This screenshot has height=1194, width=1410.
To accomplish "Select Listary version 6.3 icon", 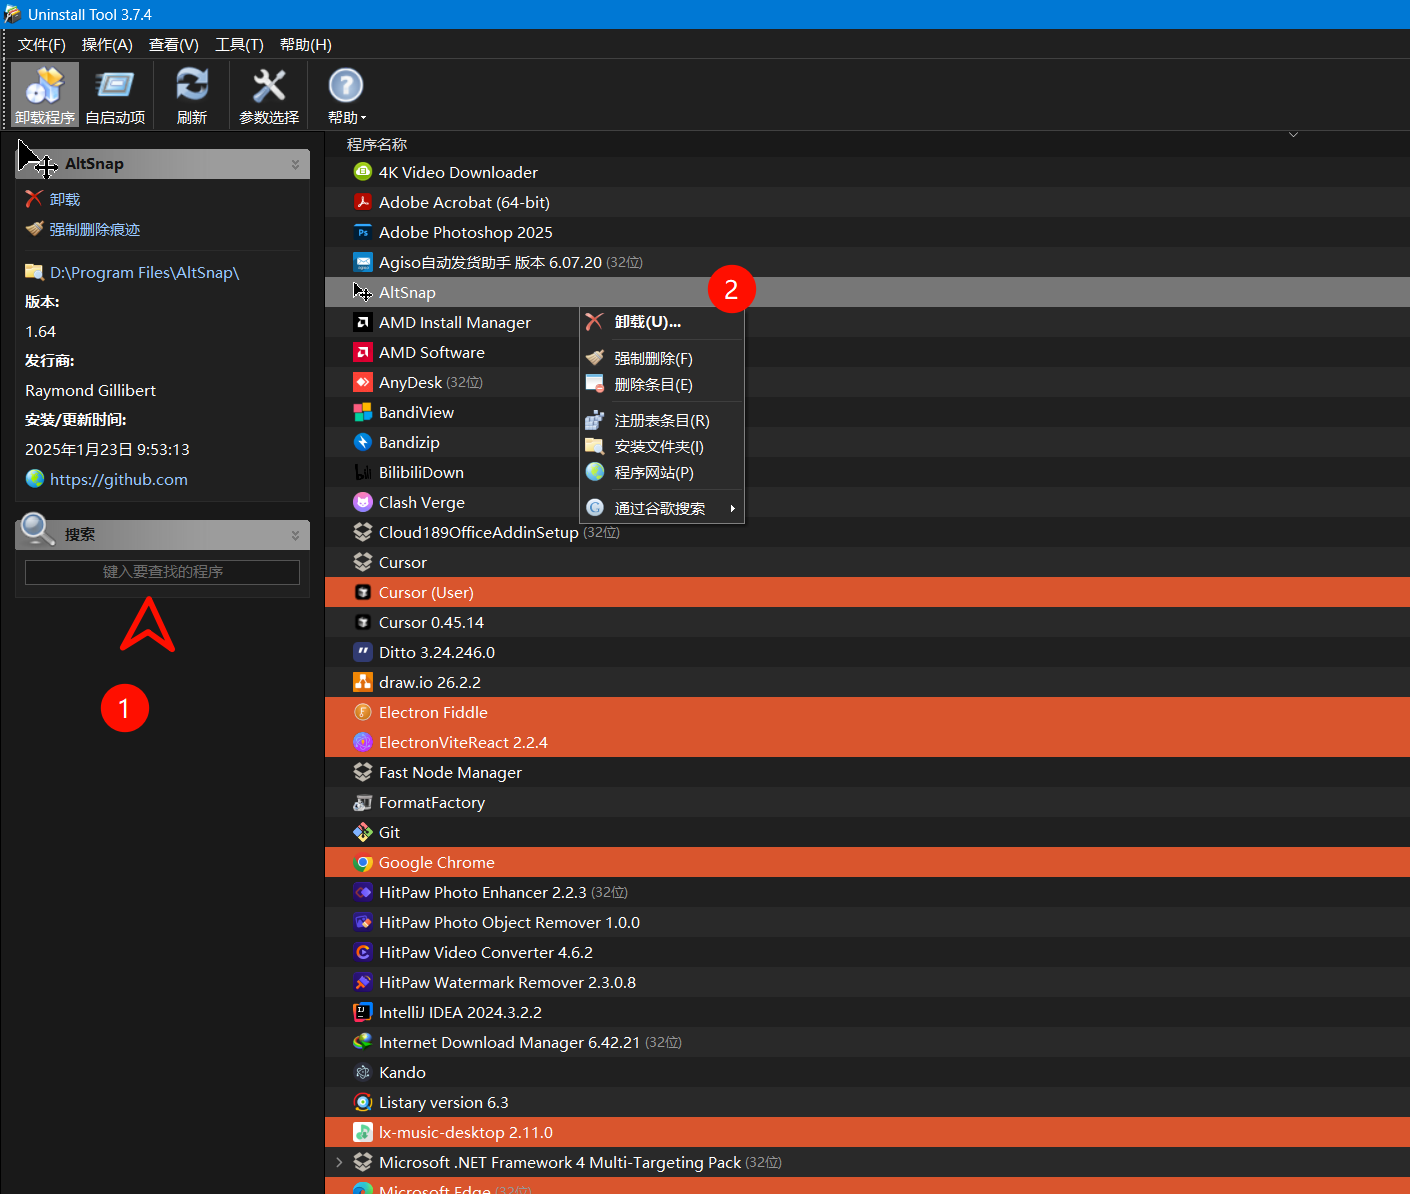I will [363, 1102].
